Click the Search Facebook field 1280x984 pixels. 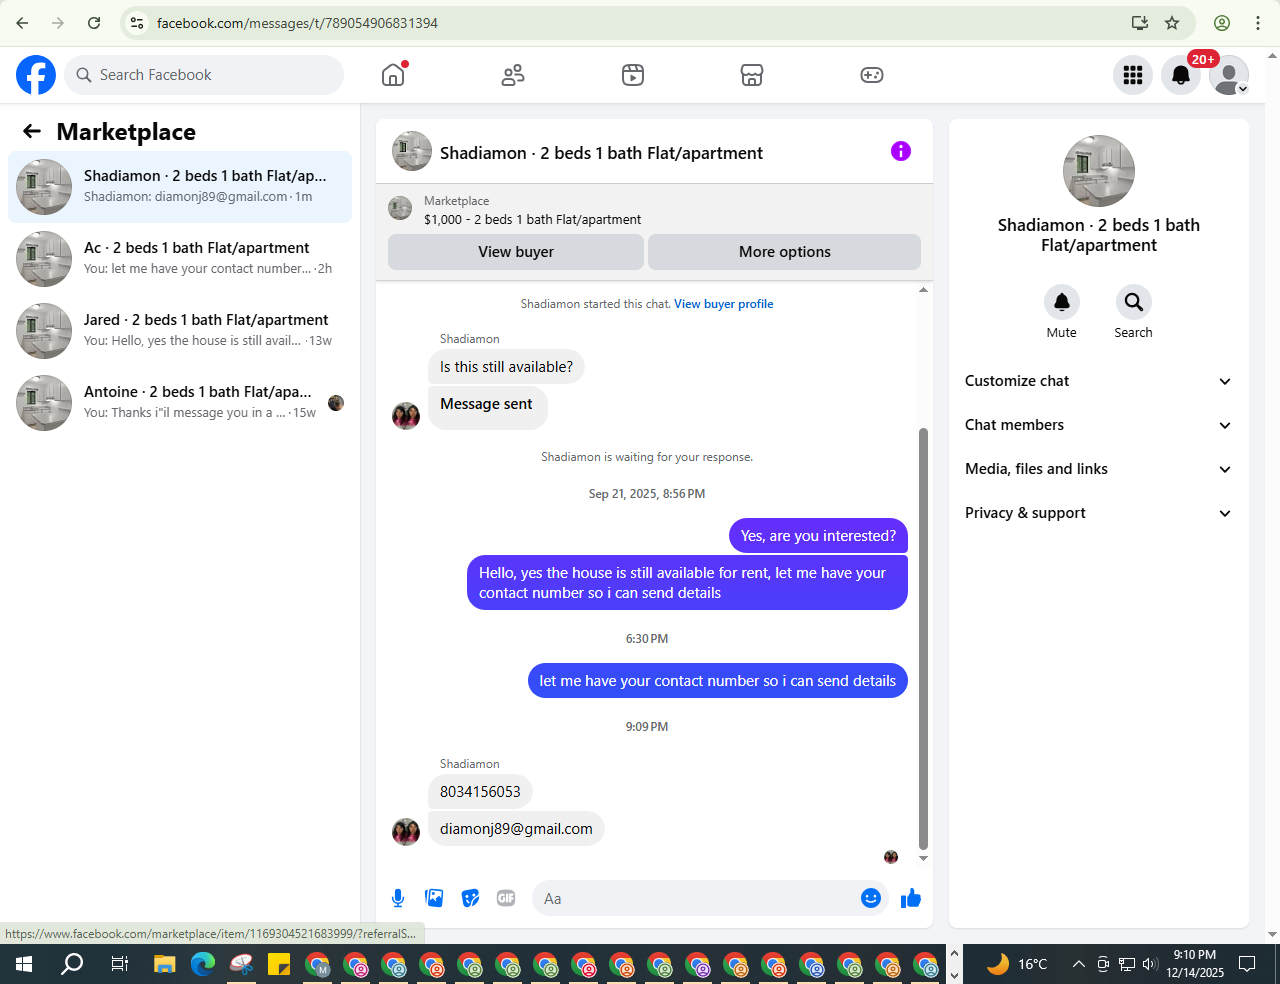click(x=204, y=75)
